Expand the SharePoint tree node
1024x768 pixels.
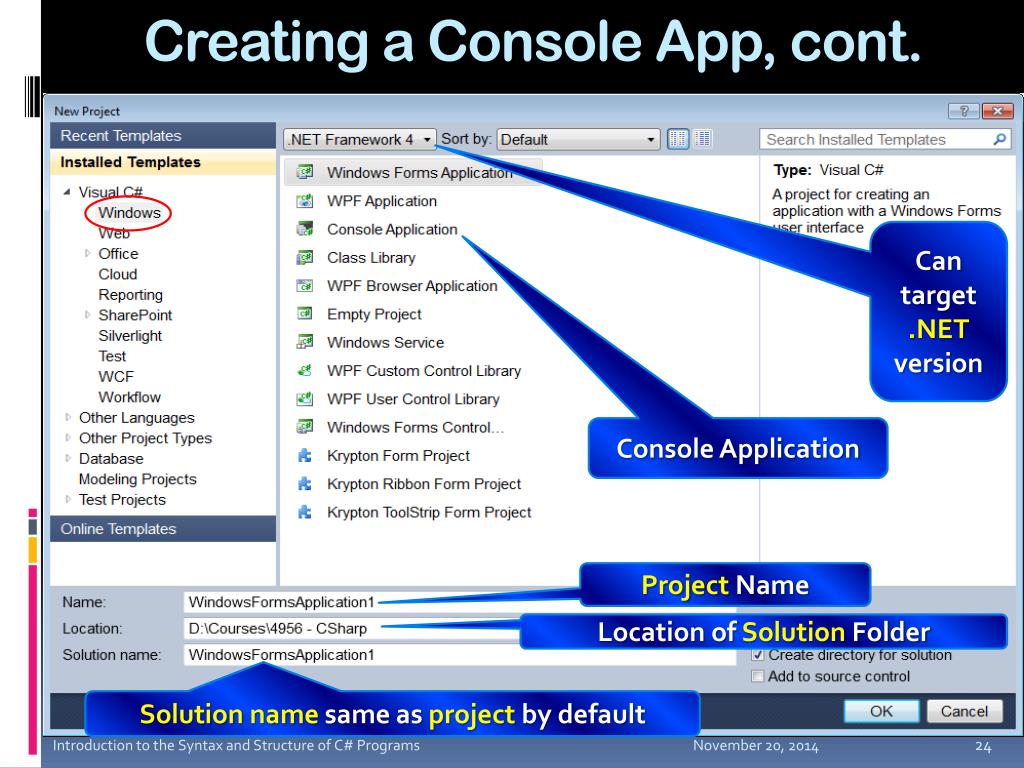click(x=87, y=315)
